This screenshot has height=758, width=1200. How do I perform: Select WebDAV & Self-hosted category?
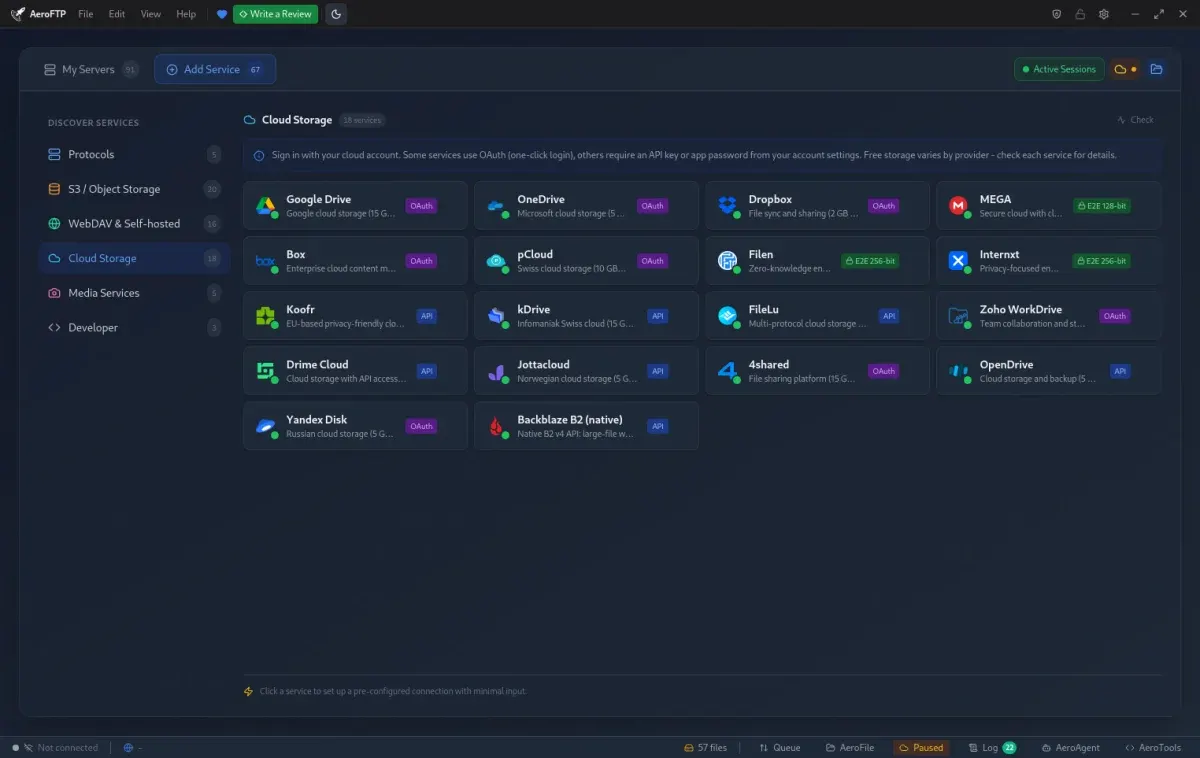(134, 224)
